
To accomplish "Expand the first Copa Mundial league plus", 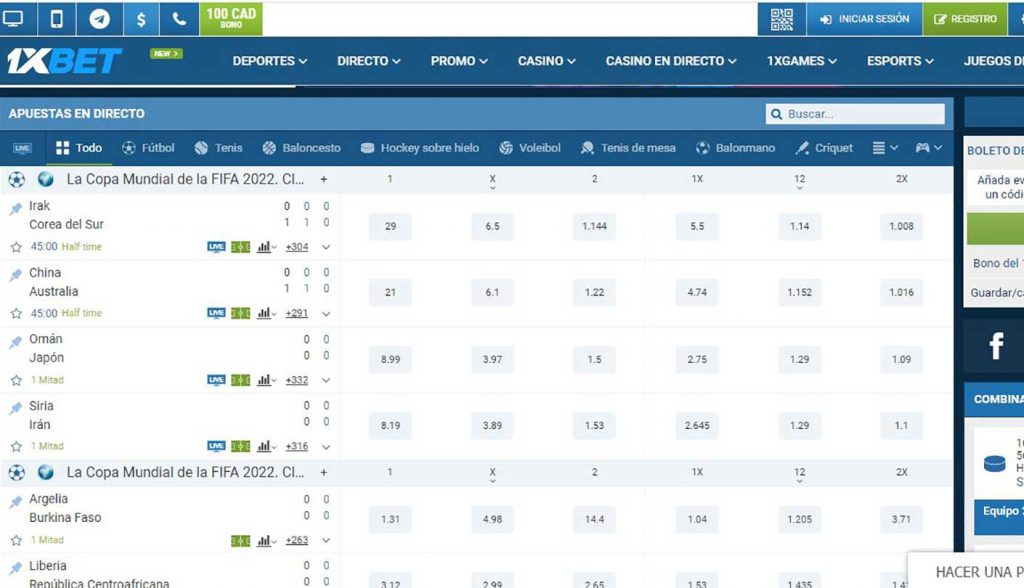I will [x=323, y=179].
